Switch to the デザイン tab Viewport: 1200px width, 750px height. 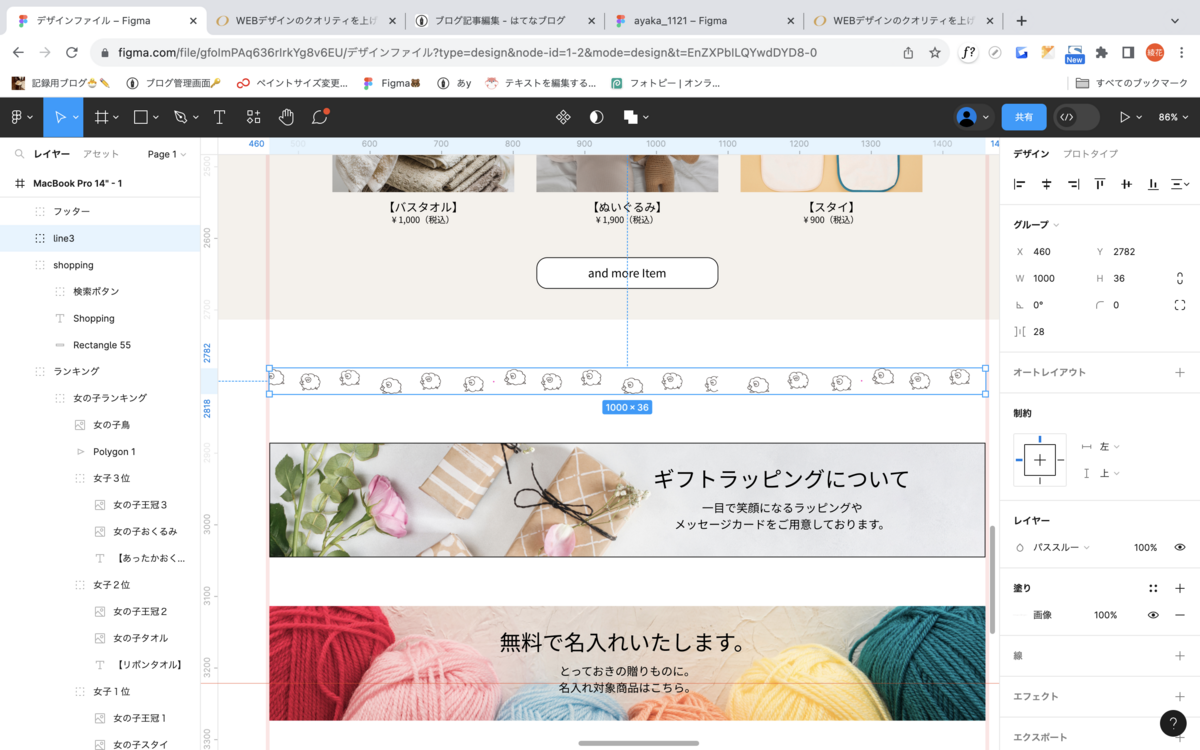click(1031, 154)
